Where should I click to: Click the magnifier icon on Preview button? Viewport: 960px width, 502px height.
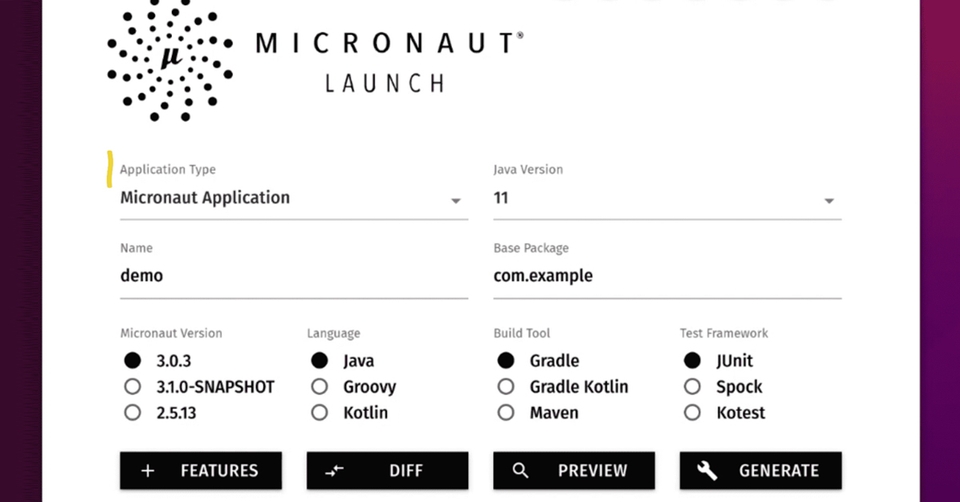coord(520,470)
